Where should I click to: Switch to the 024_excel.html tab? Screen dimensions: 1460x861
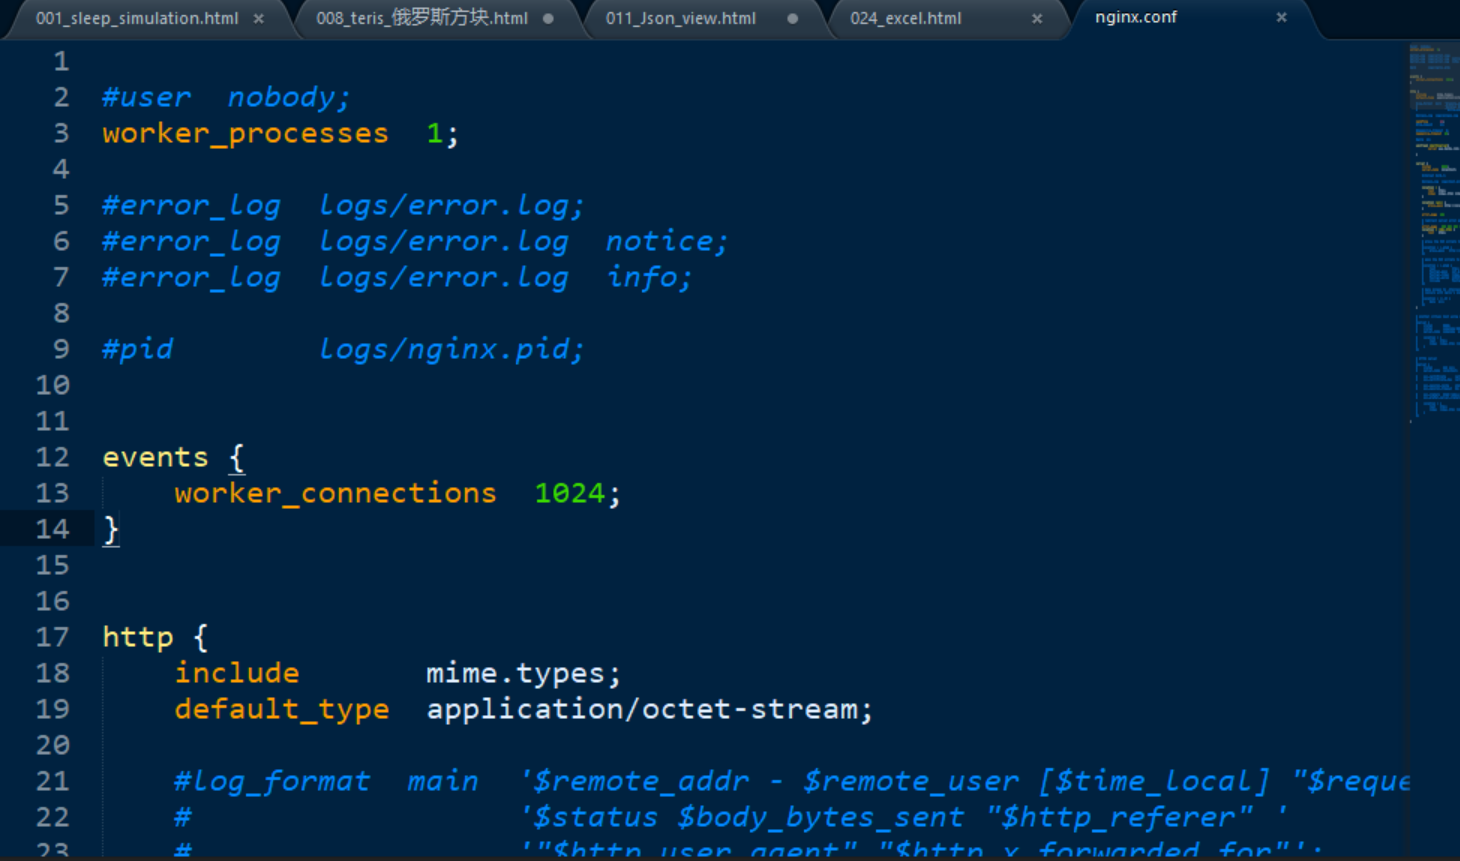[x=905, y=18]
